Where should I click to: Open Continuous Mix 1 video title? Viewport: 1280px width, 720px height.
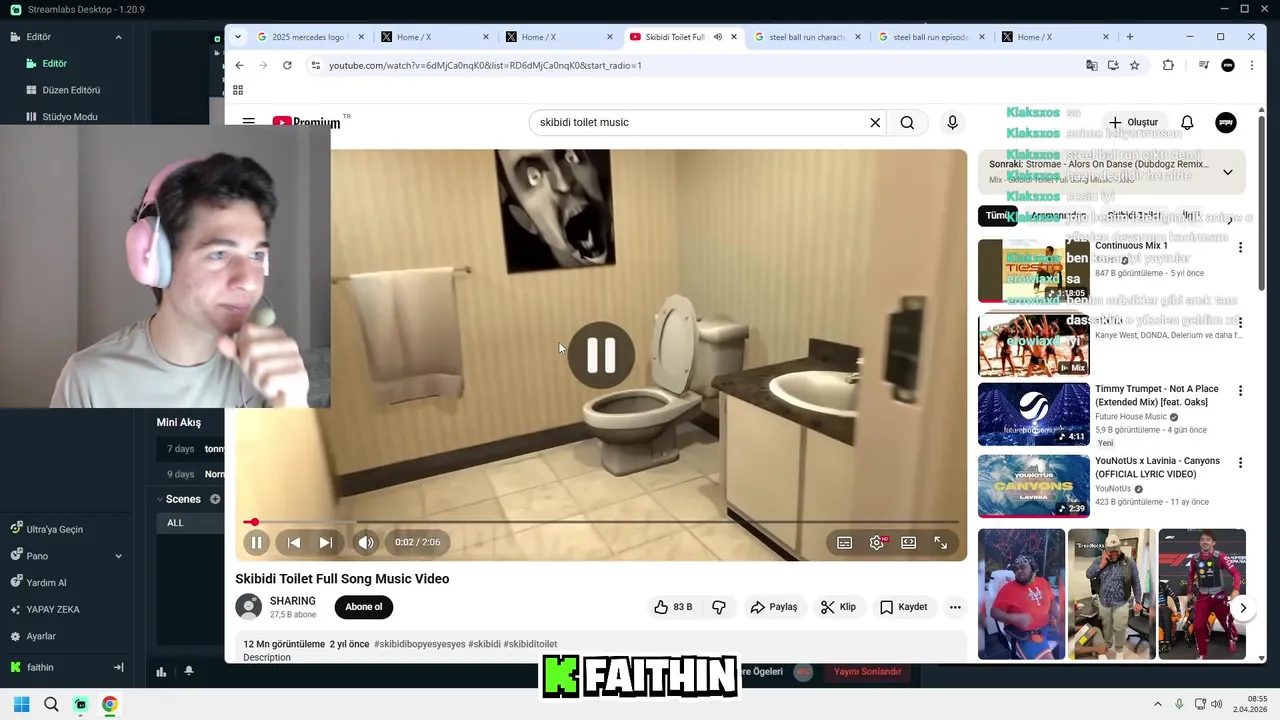click(x=1131, y=245)
